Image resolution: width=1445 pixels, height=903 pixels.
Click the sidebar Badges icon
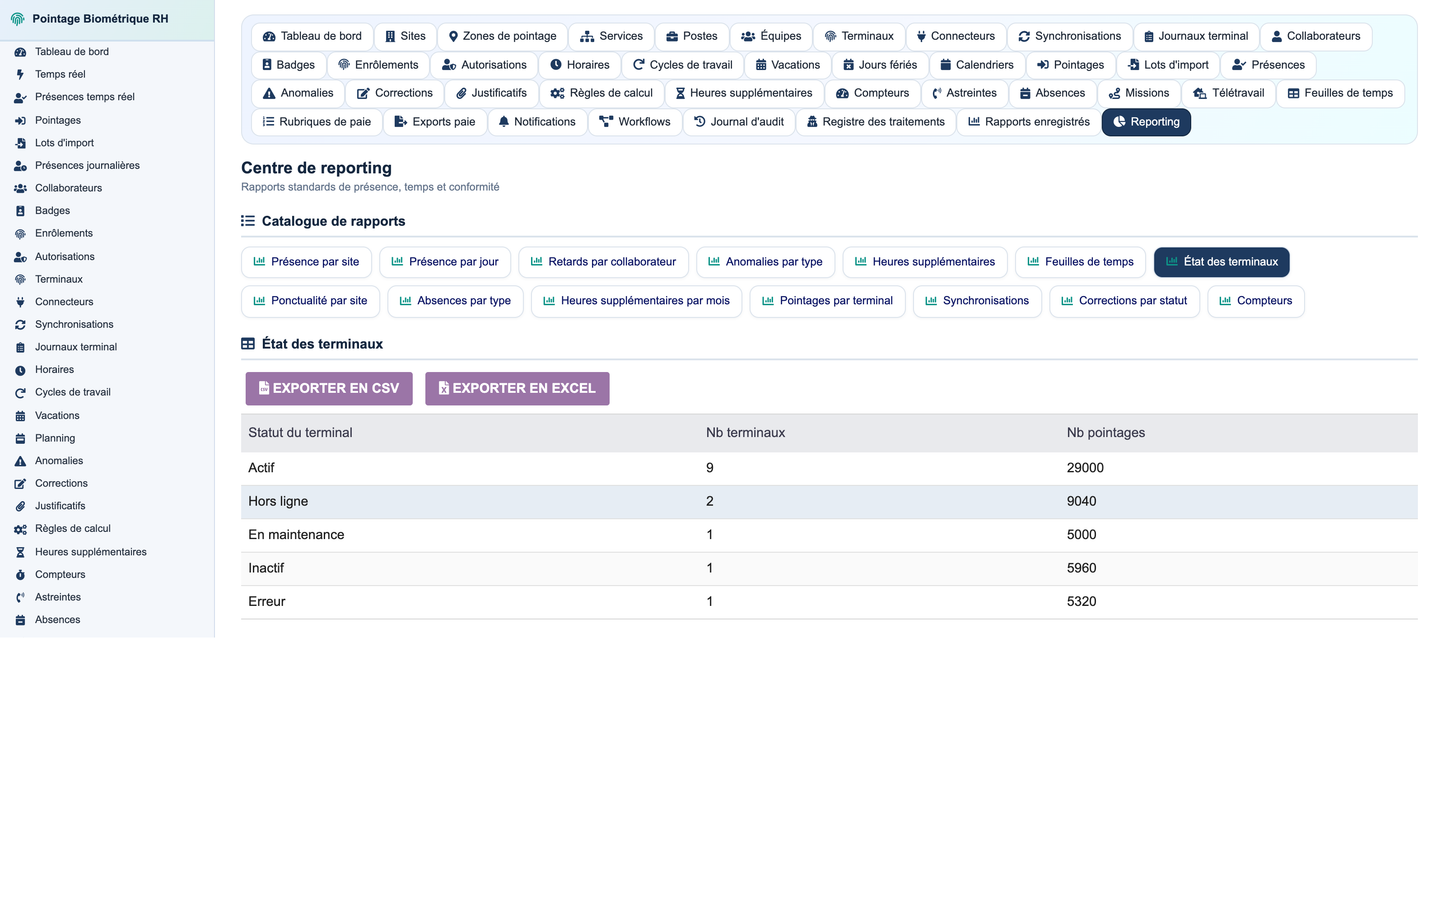20,211
